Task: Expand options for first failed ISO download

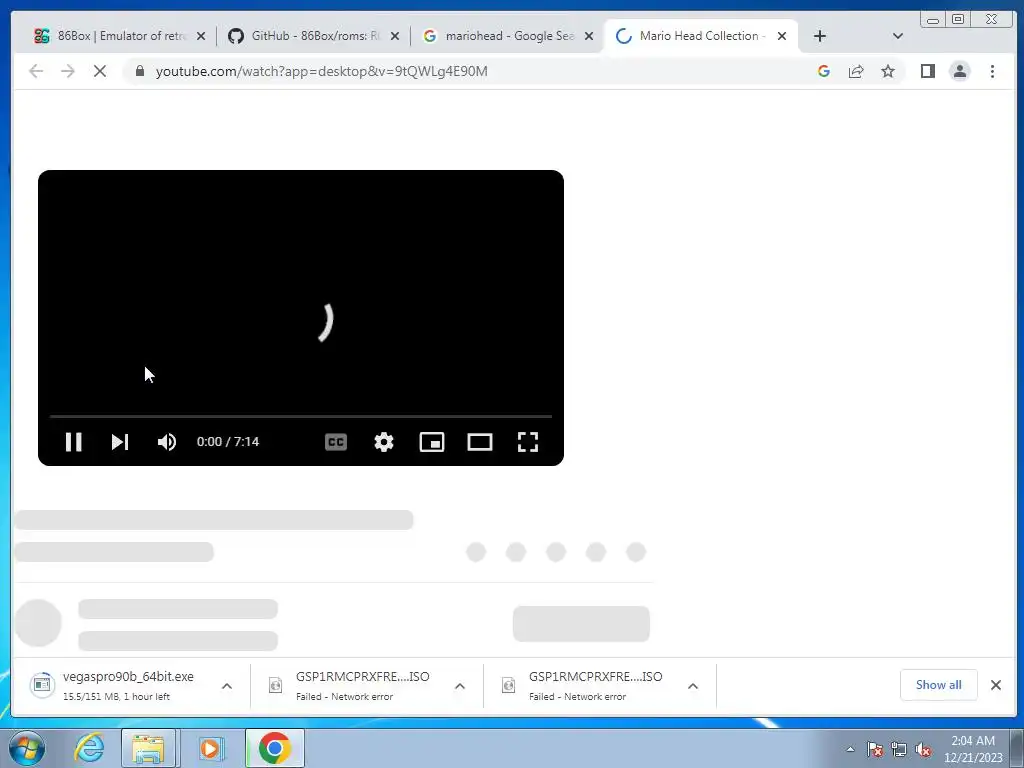Action: (460, 686)
